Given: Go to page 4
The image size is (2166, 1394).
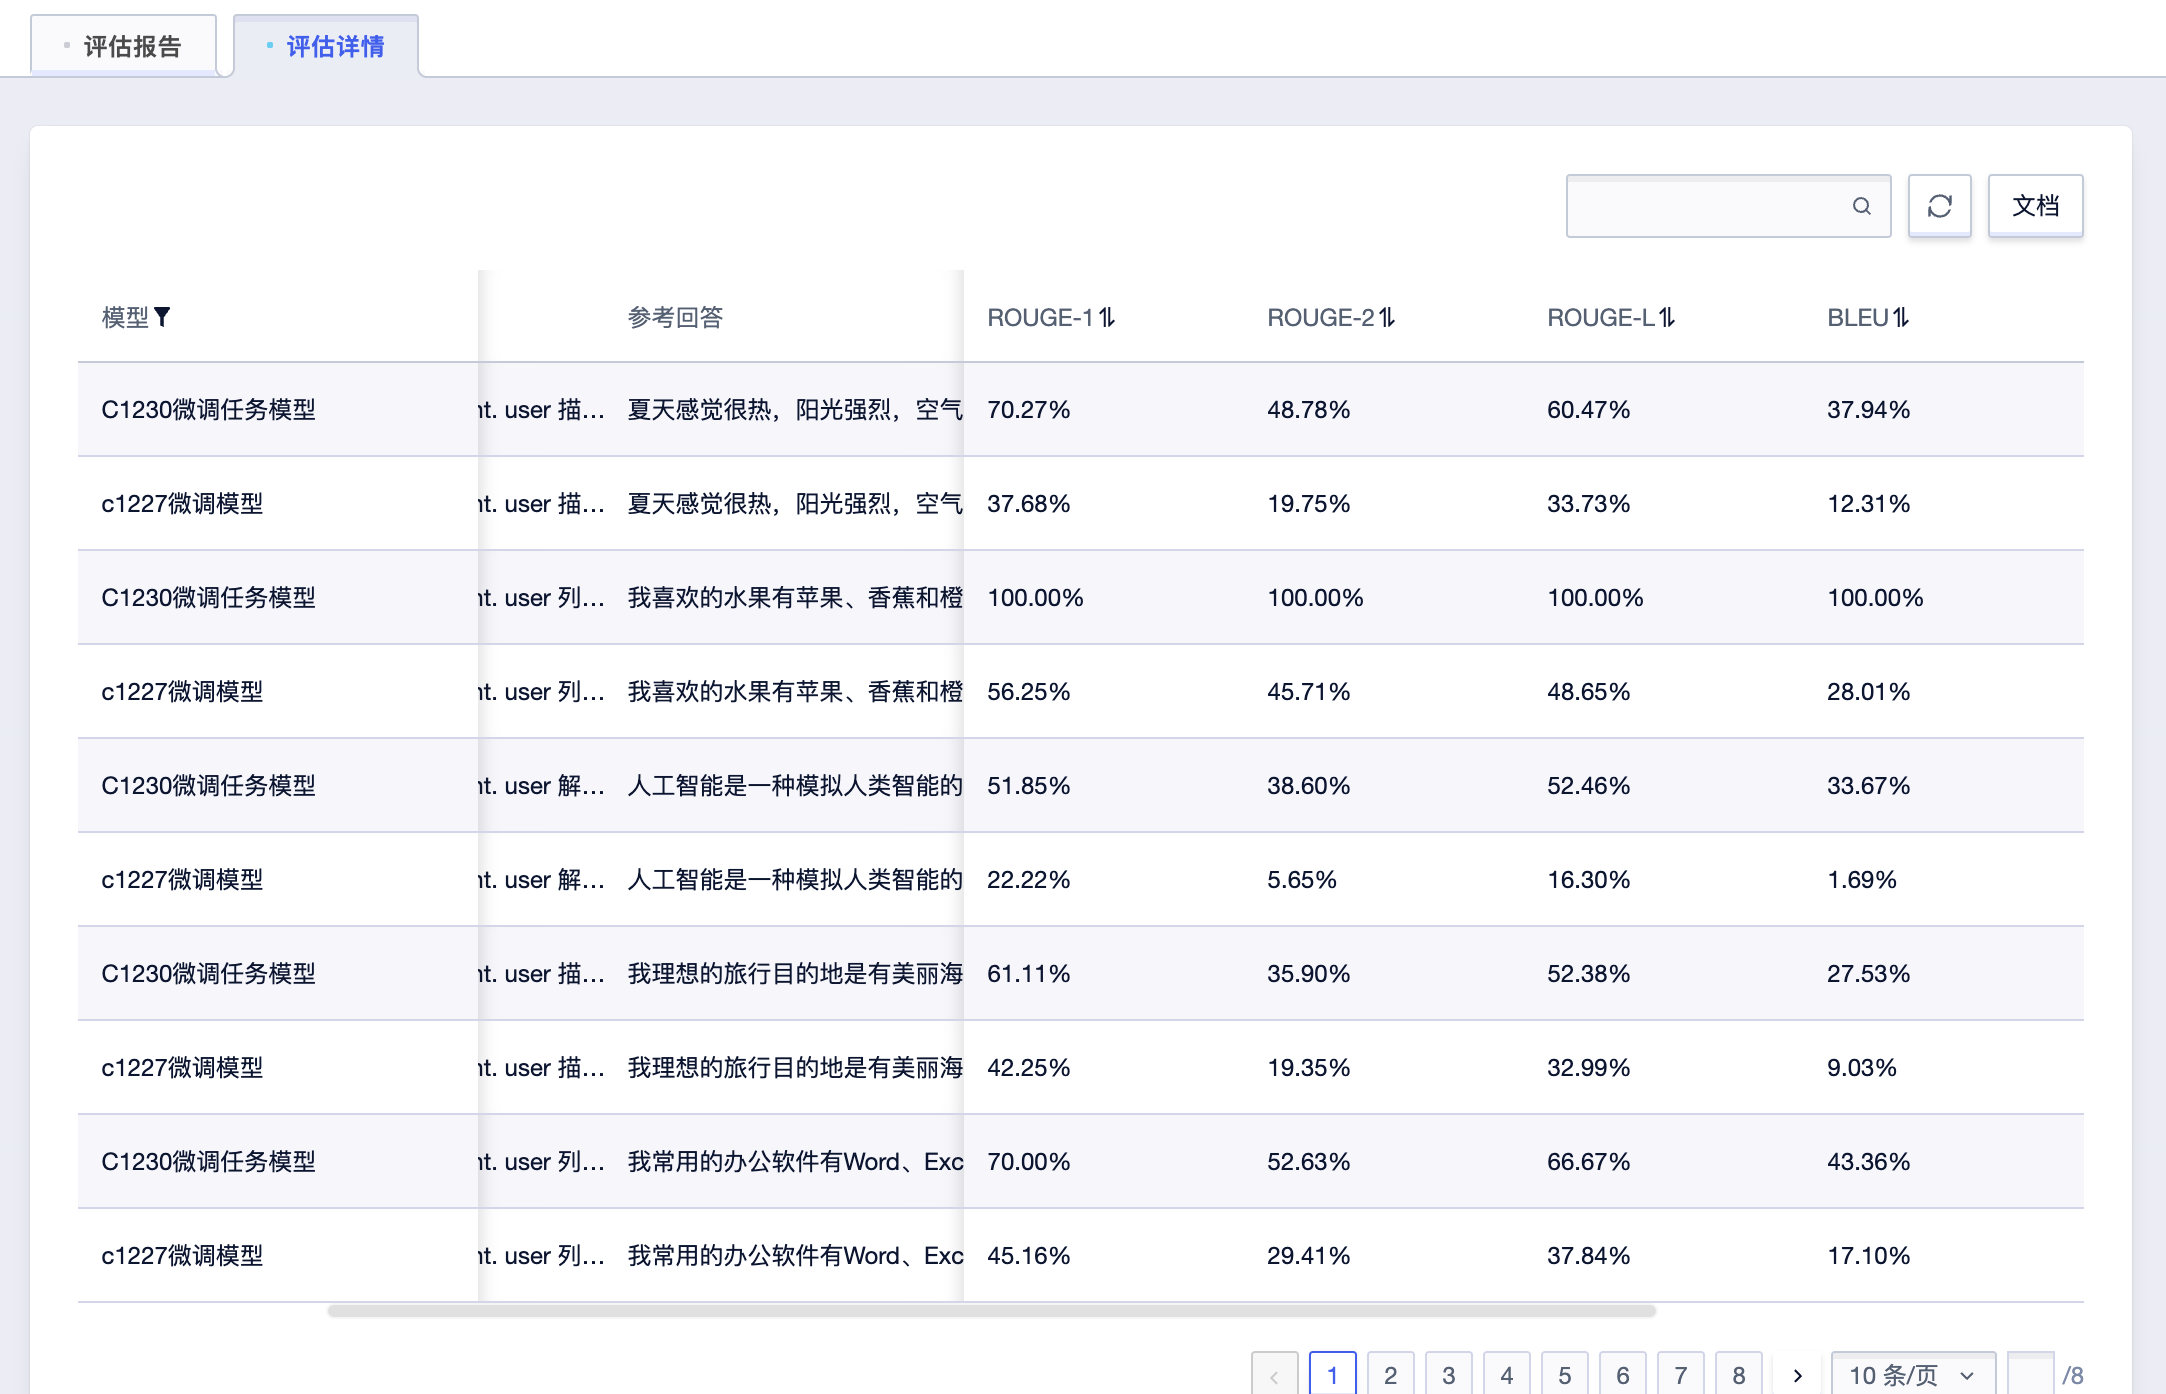Looking at the screenshot, I should (1506, 1375).
